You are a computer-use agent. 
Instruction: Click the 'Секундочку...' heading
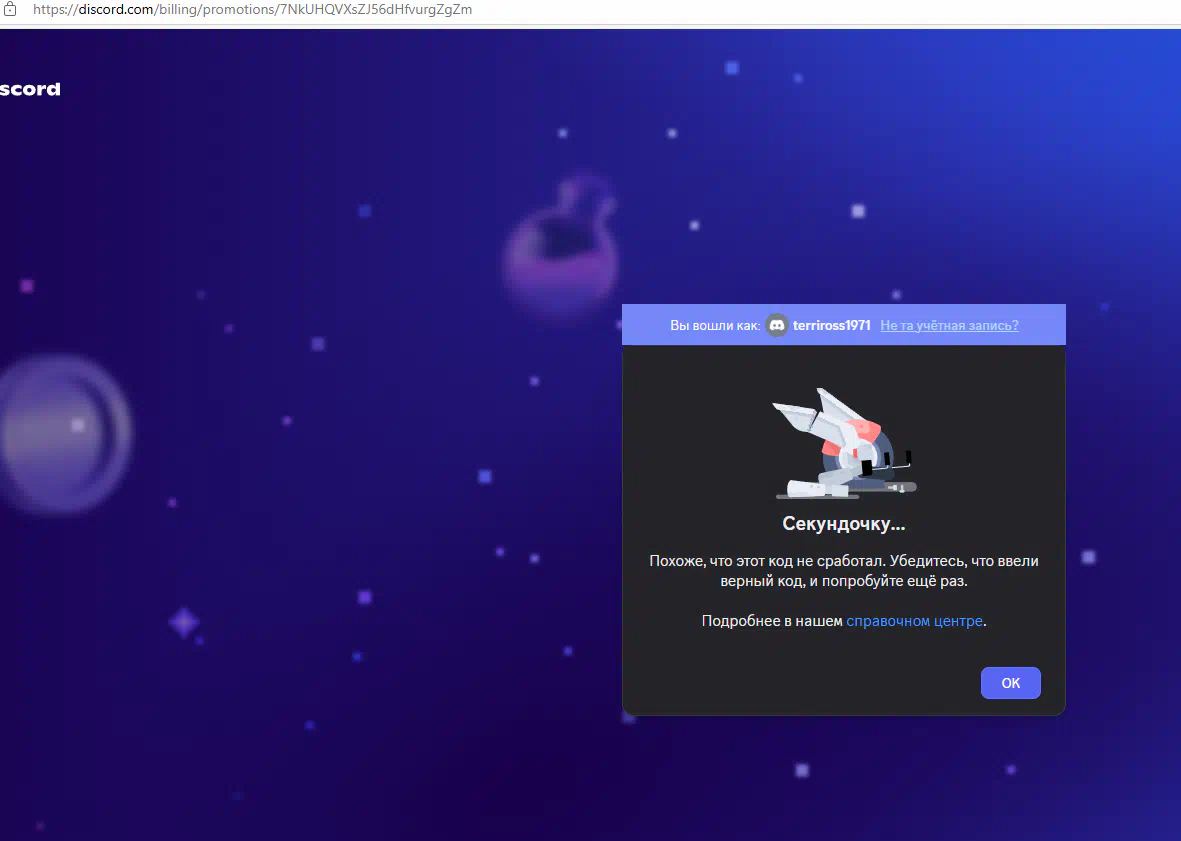point(844,523)
